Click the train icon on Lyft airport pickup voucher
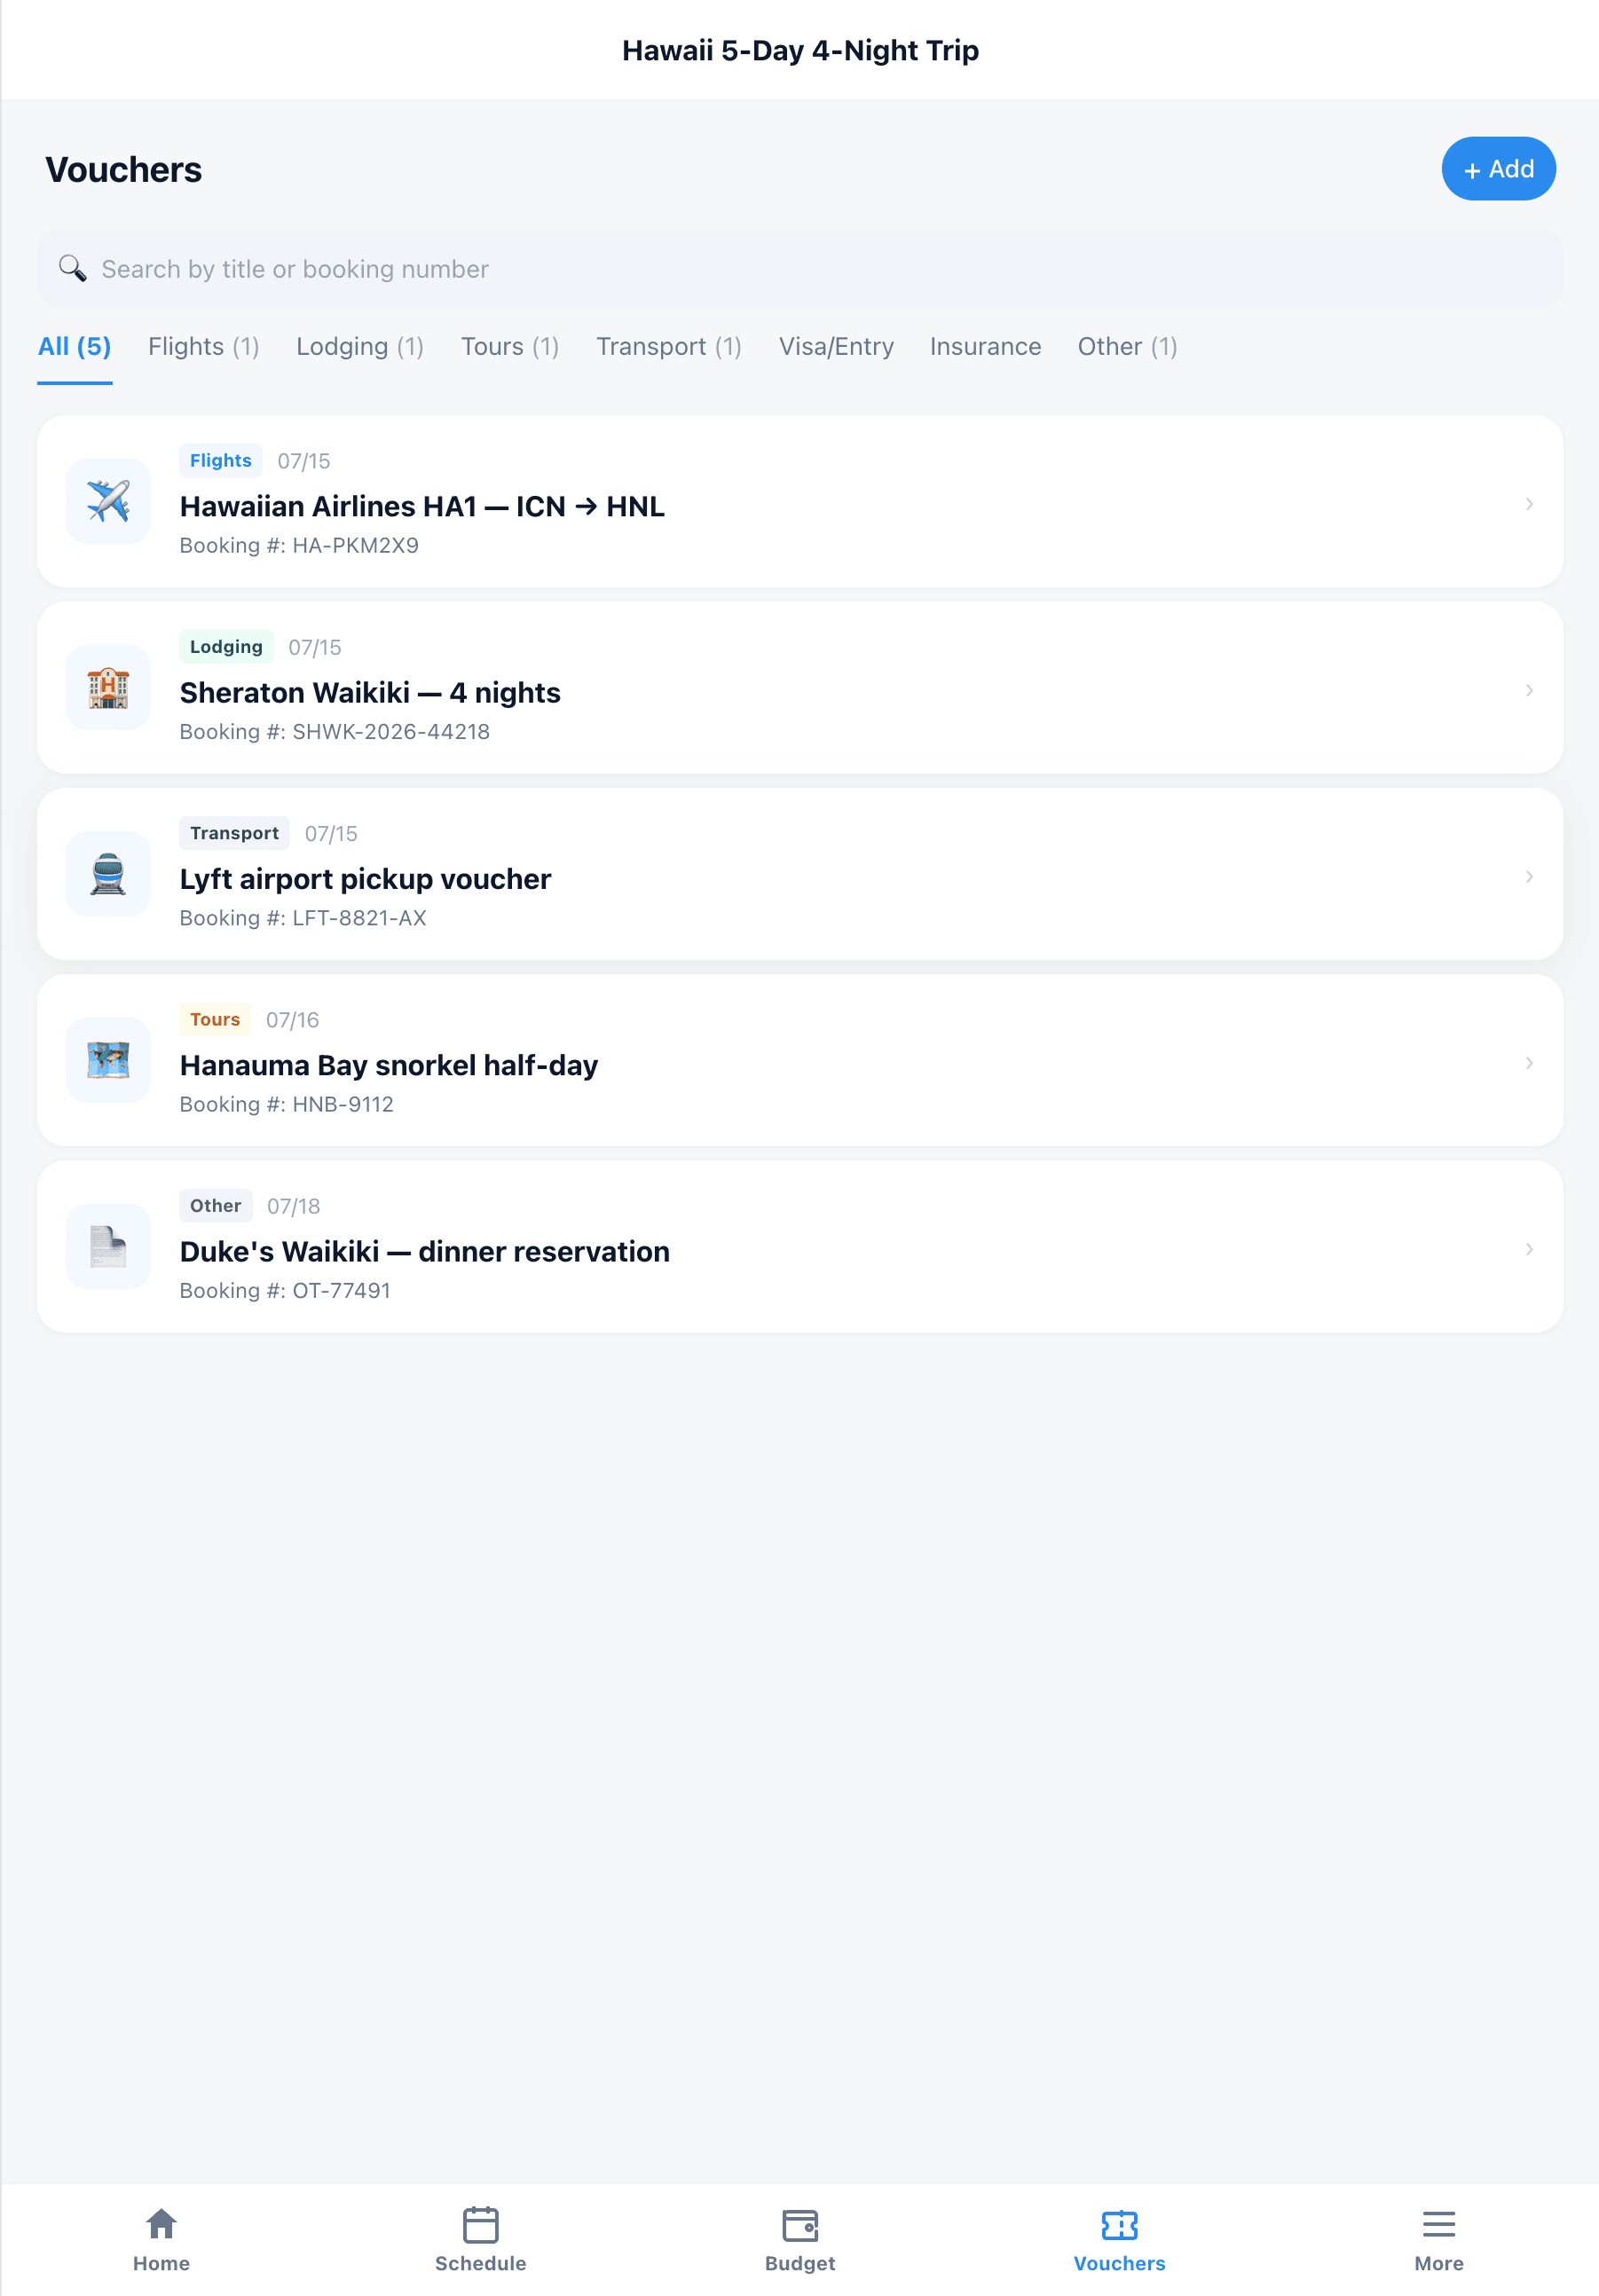This screenshot has height=2296, width=1599. tap(107, 874)
